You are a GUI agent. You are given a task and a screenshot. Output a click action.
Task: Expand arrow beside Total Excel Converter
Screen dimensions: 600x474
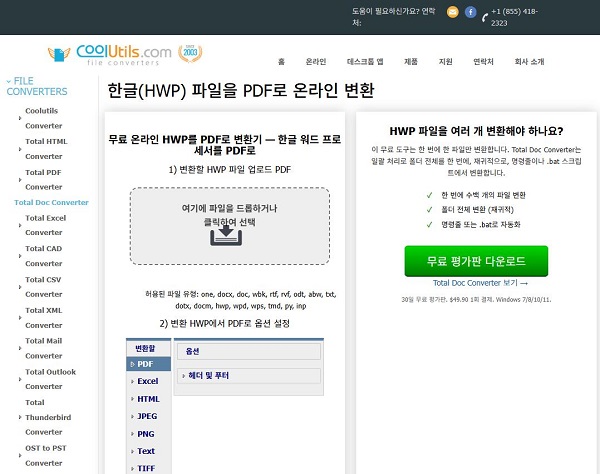(20, 225)
